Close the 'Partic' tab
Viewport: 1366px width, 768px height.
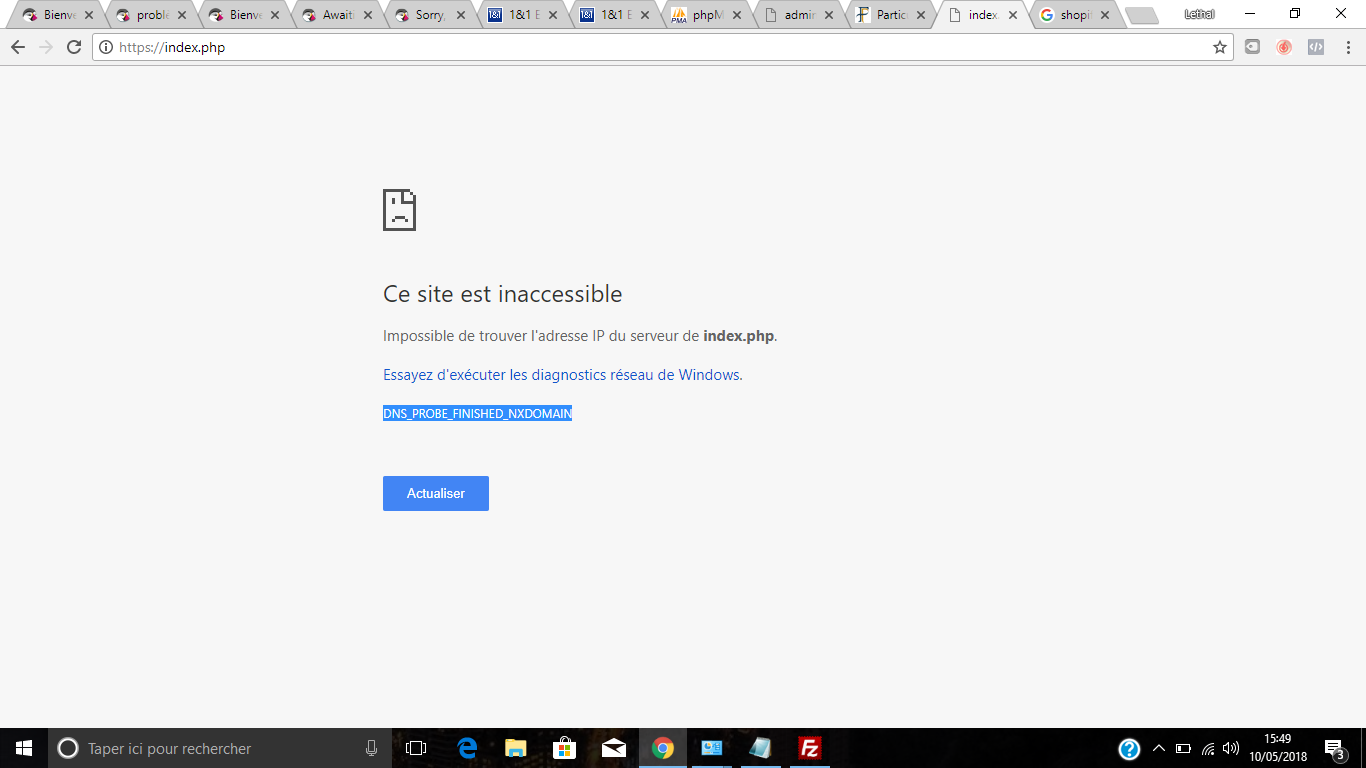tap(921, 15)
